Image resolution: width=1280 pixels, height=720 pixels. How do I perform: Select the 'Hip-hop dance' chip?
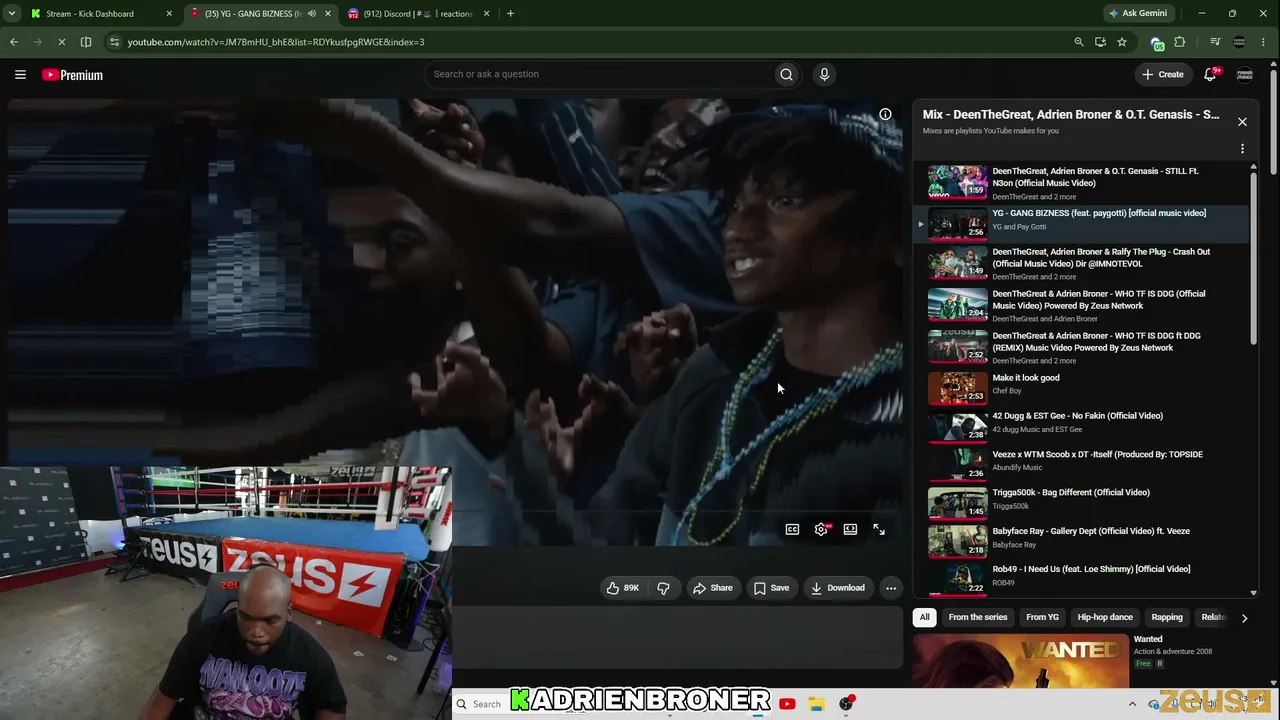1105,617
